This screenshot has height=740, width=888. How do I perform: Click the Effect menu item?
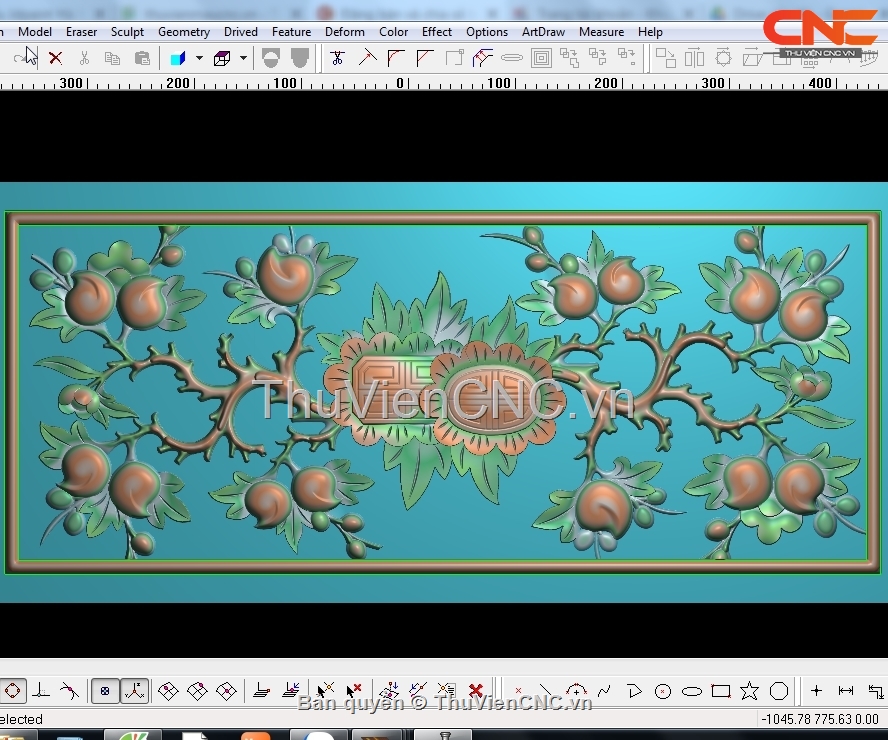[x=437, y=32]
